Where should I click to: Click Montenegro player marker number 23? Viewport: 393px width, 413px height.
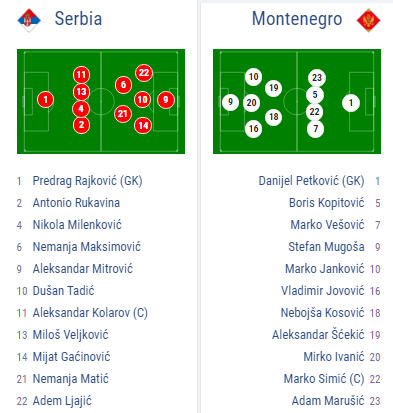click(316, 78)
